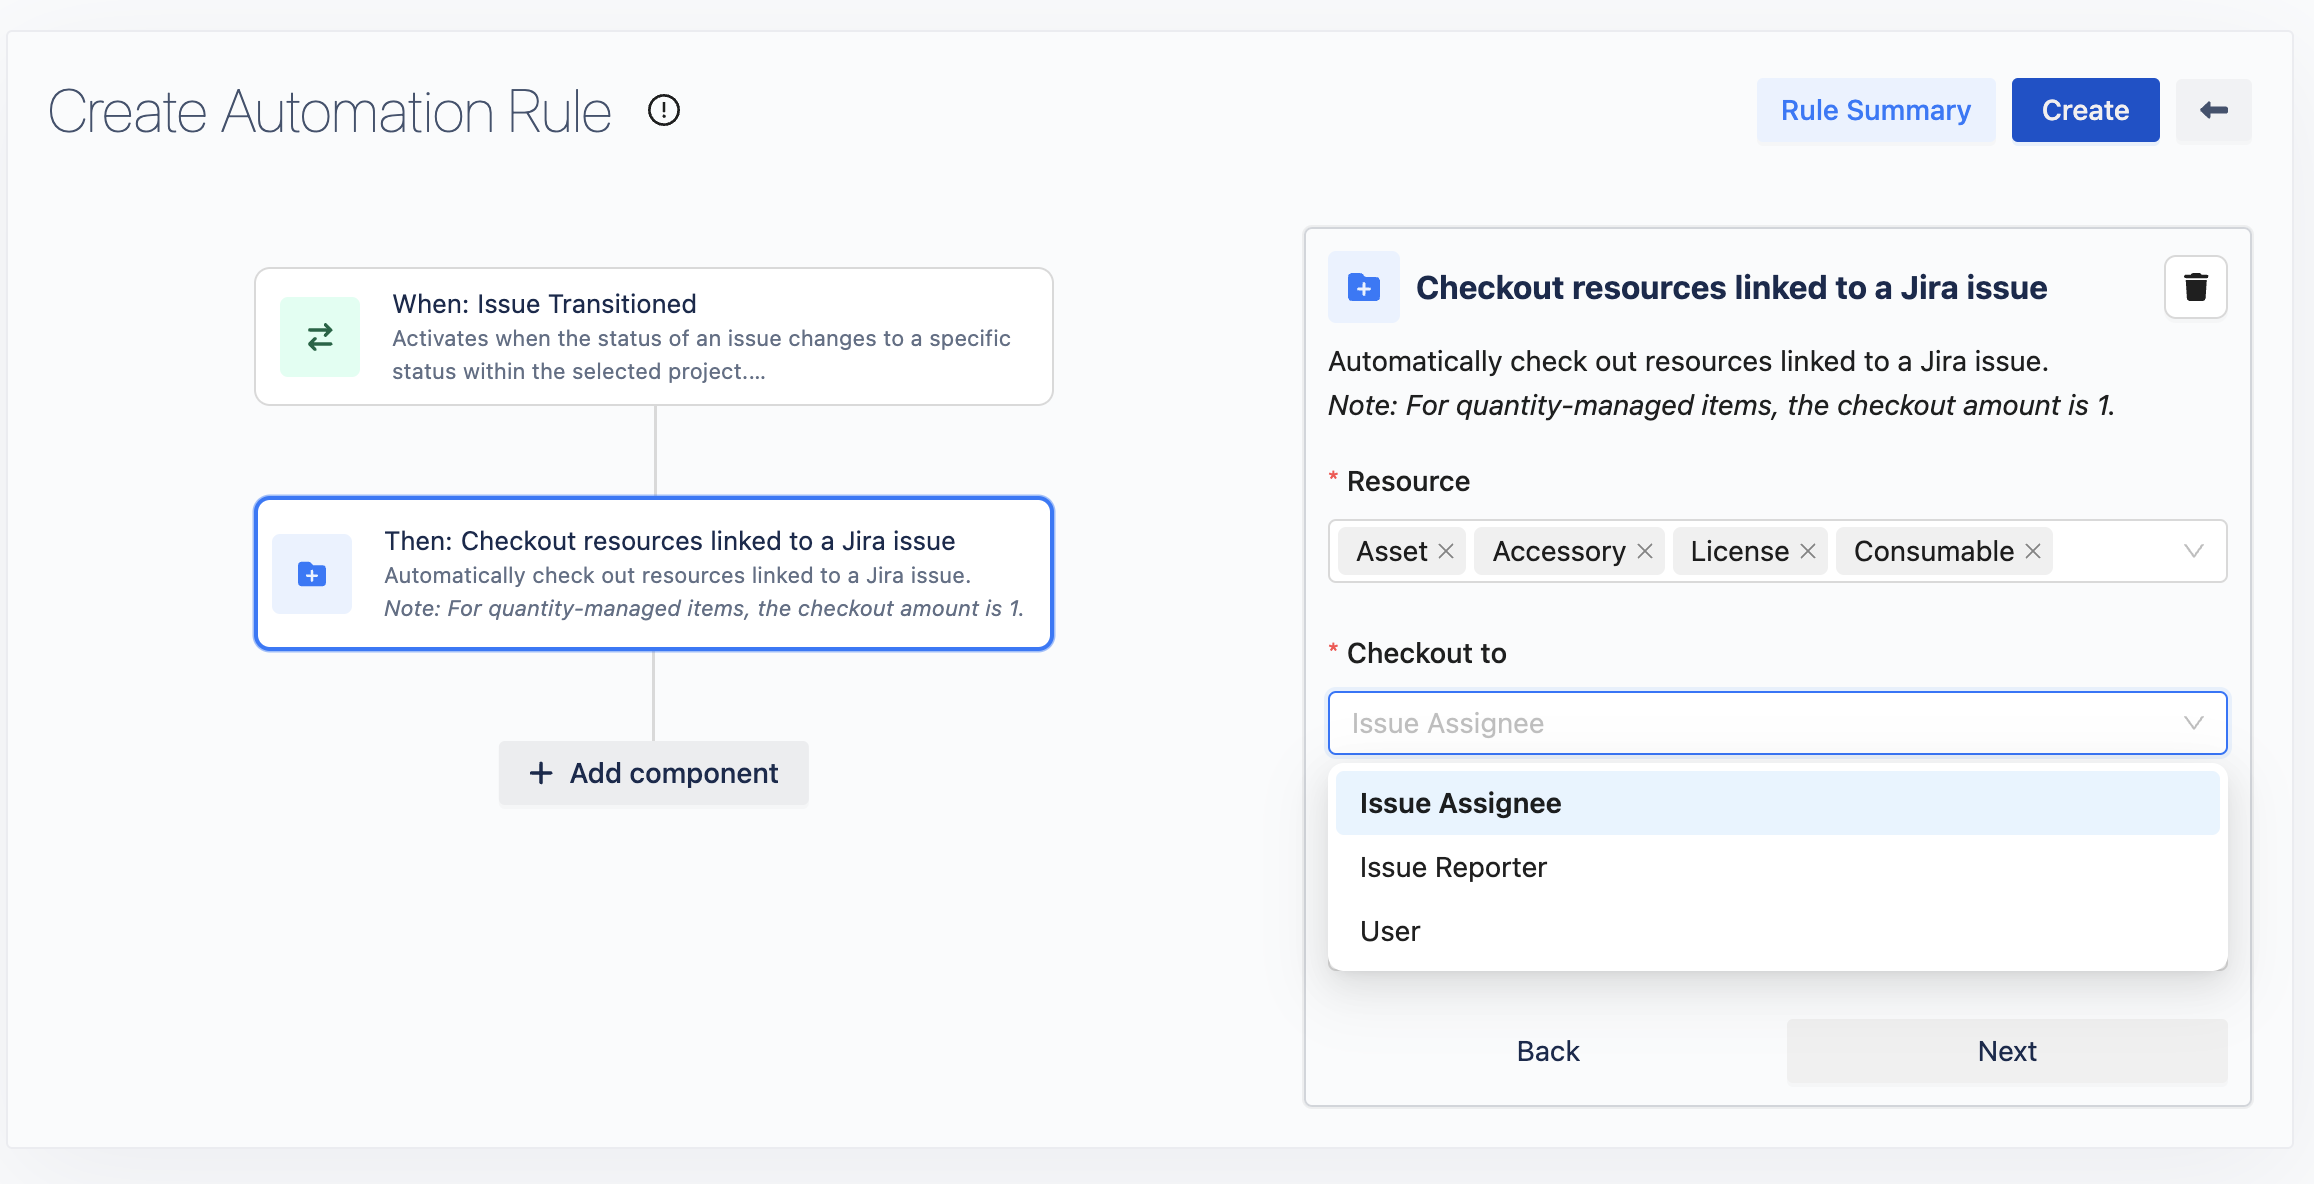Delete component using the trash icon
This screenshot has width=2314, height=1184.
click(x=2195, y=288)
